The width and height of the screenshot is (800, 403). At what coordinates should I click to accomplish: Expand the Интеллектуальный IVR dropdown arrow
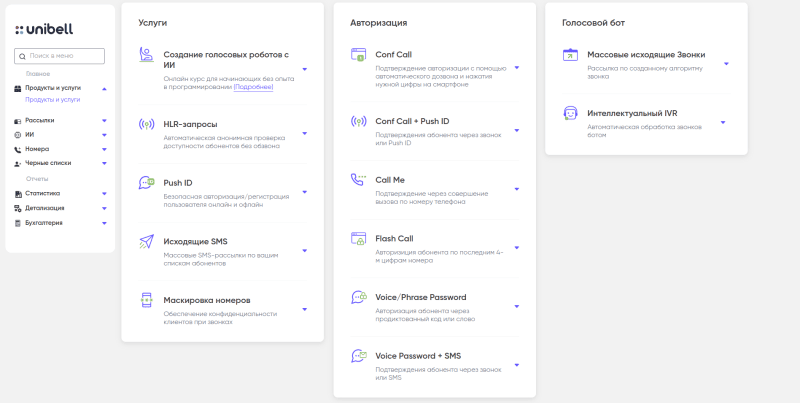pyautogui.click(x=722, y=122)
